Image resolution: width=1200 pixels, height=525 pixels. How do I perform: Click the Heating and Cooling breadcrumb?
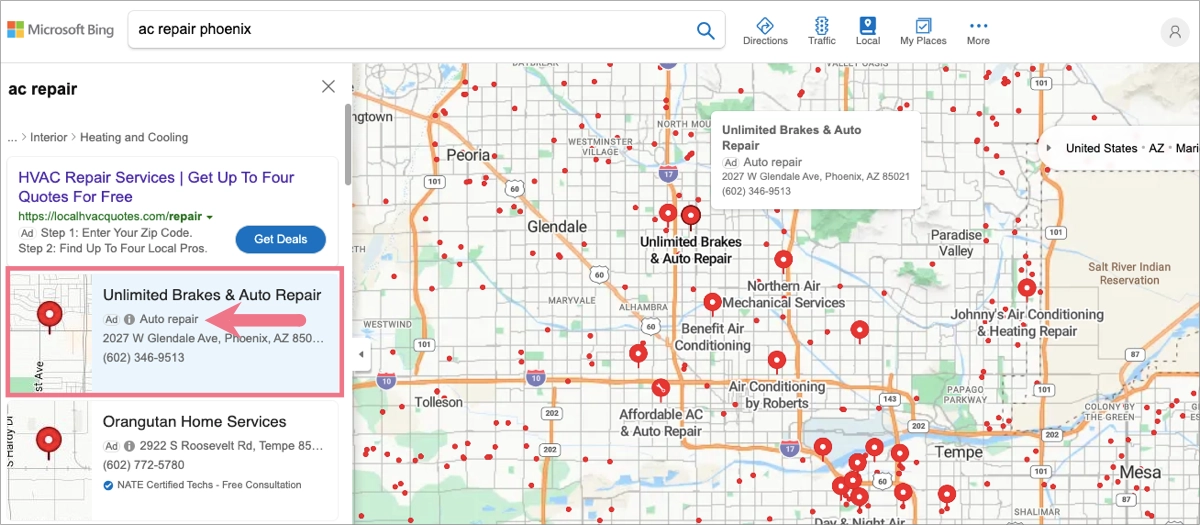(x=134, y=137)
